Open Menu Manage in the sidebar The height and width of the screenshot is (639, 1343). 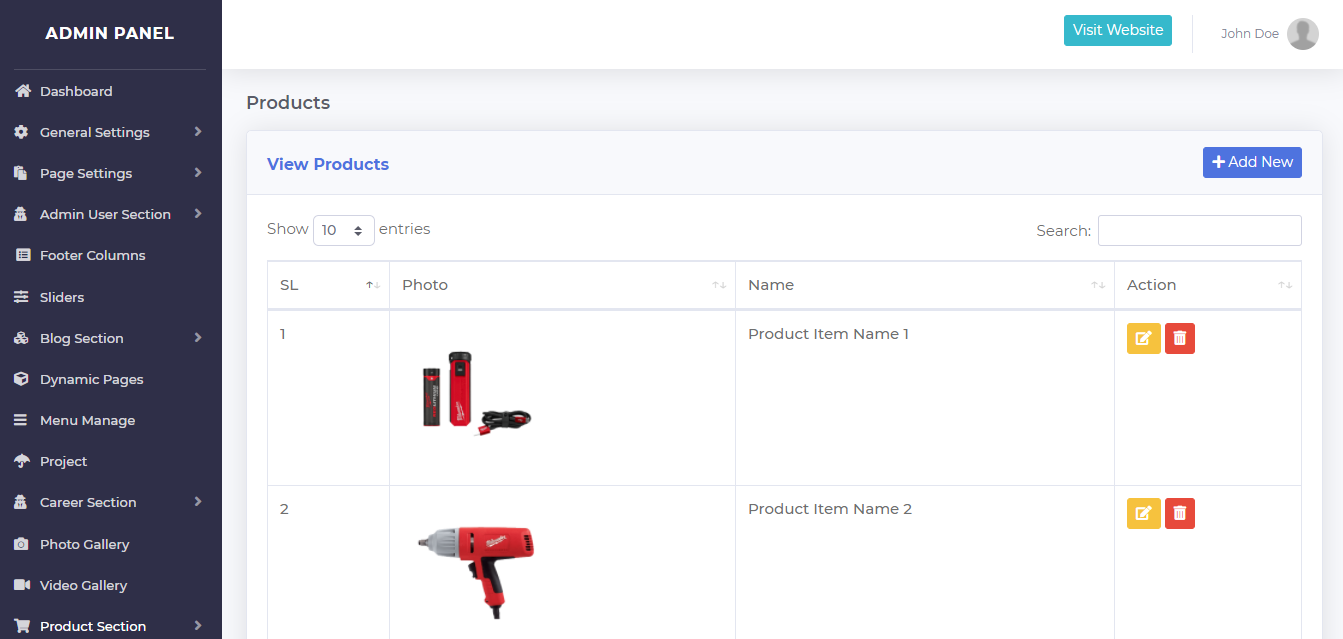(87, 420)
